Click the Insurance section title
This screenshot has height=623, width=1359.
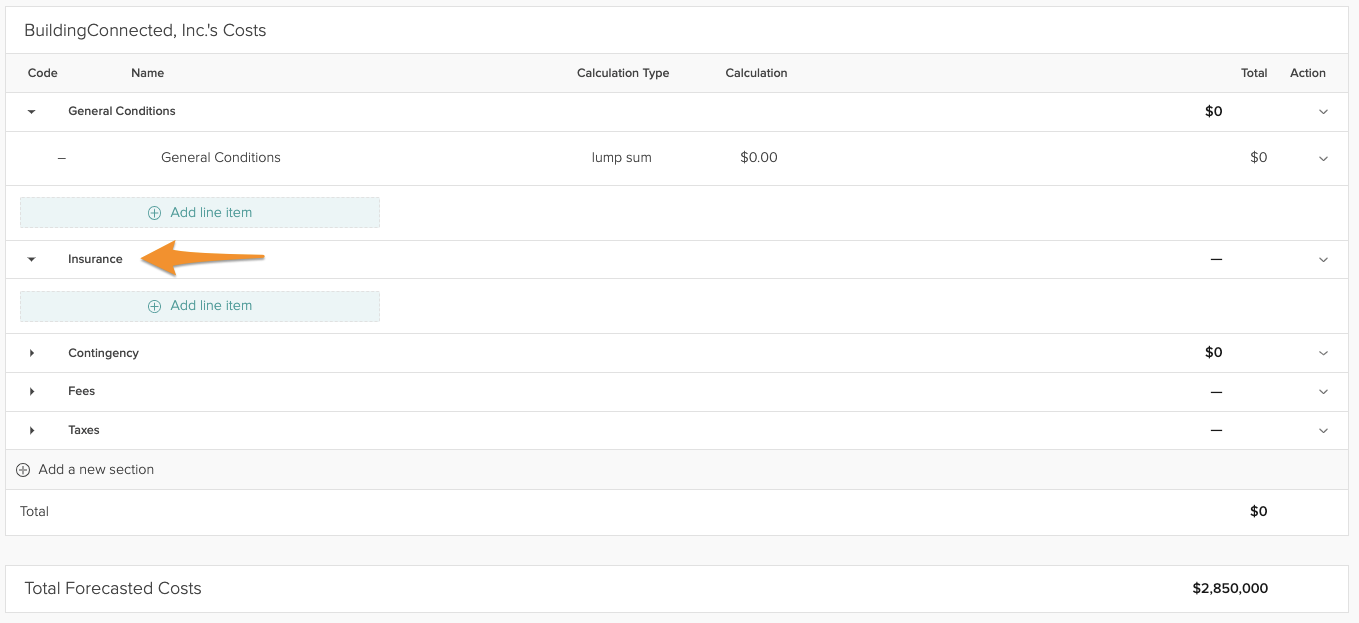(x=95, y=260)
